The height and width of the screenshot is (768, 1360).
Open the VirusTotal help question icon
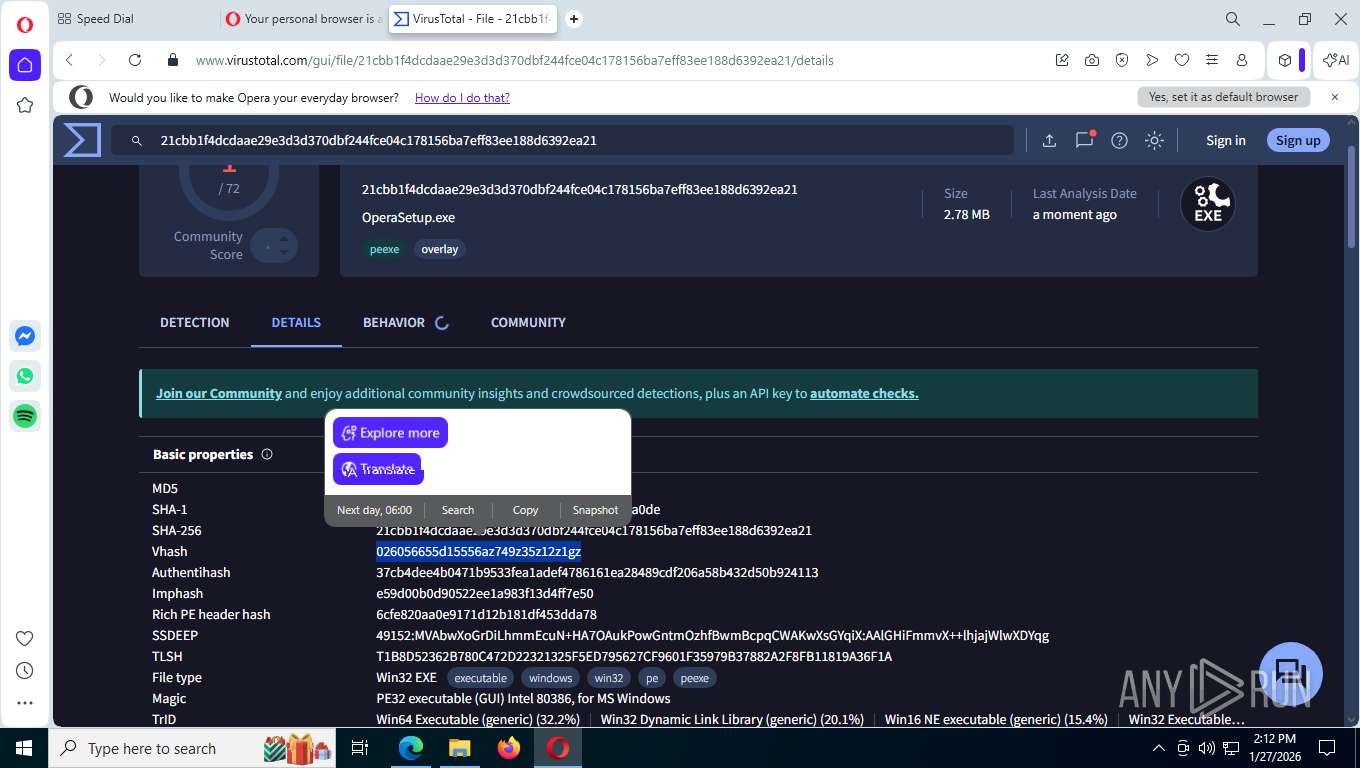click(x=1120, y=141)
